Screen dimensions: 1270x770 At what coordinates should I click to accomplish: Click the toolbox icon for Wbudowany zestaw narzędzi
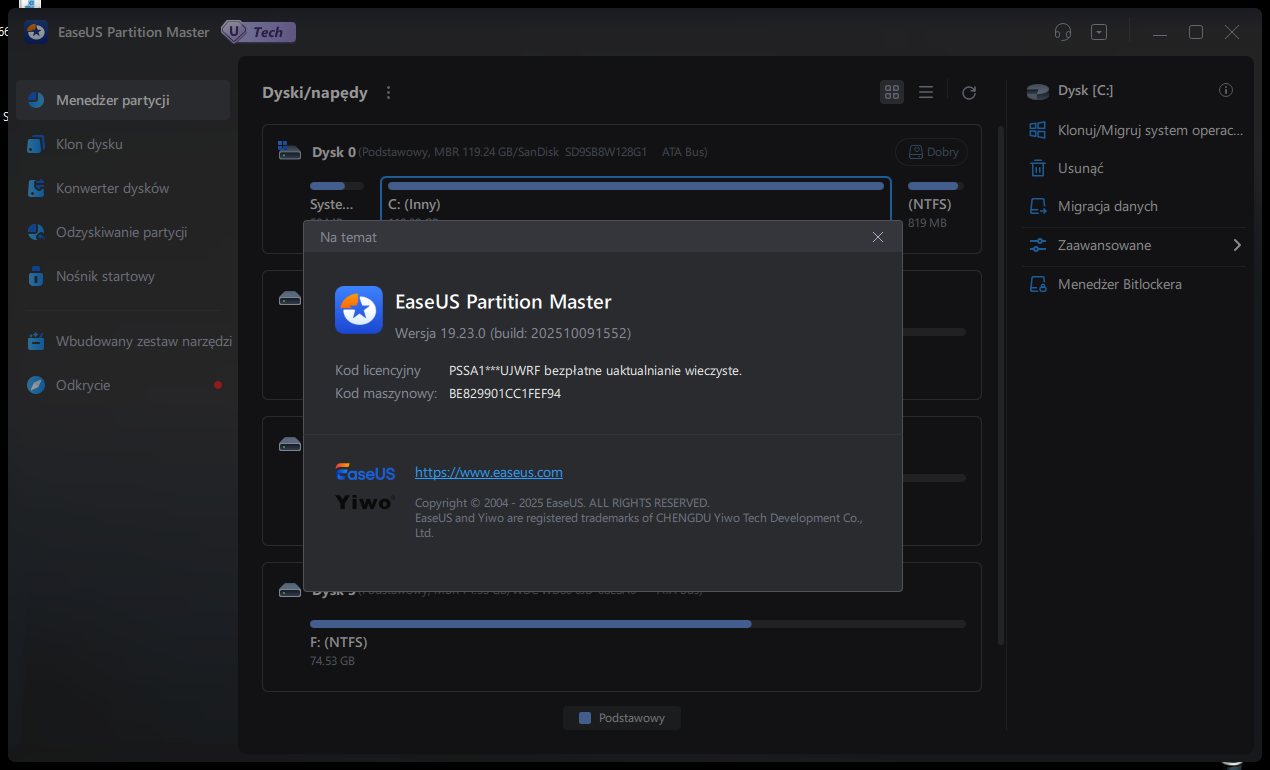click(x=36, y=341)
